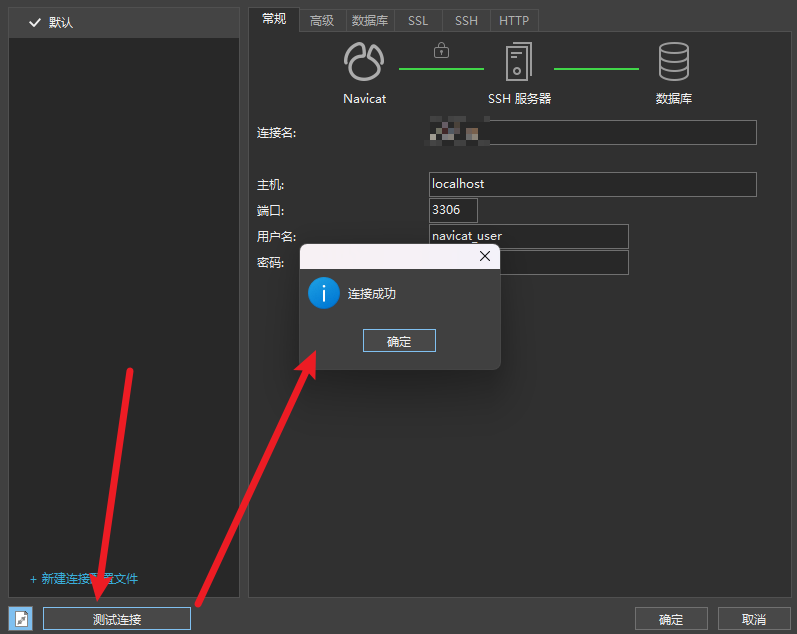Click the 用户名 field with navicat_user
The image size is (797, 634).
pos(529,236)
